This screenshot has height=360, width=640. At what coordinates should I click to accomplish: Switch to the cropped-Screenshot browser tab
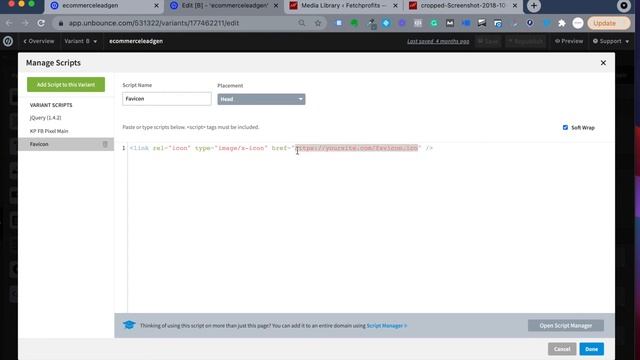click(462, 6)
